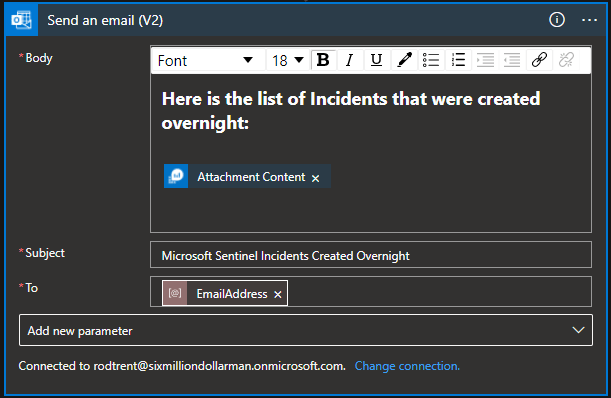This screenshot has height=398, width=611.
Task: Click the connected account email text
Action: pyautogui.click(x=219, y=366)
